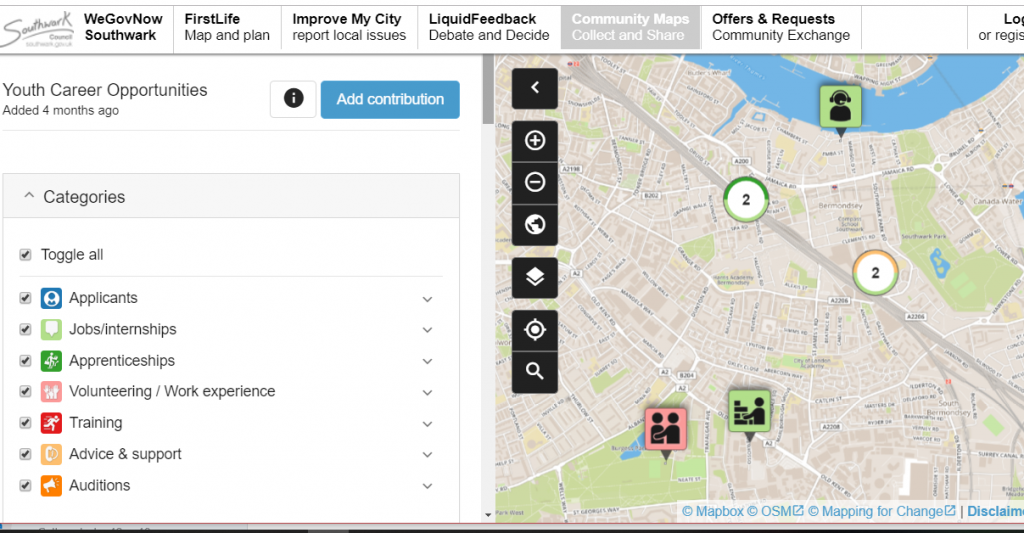Expand the Volunteering / Work experience chevron

pos(427,393)
